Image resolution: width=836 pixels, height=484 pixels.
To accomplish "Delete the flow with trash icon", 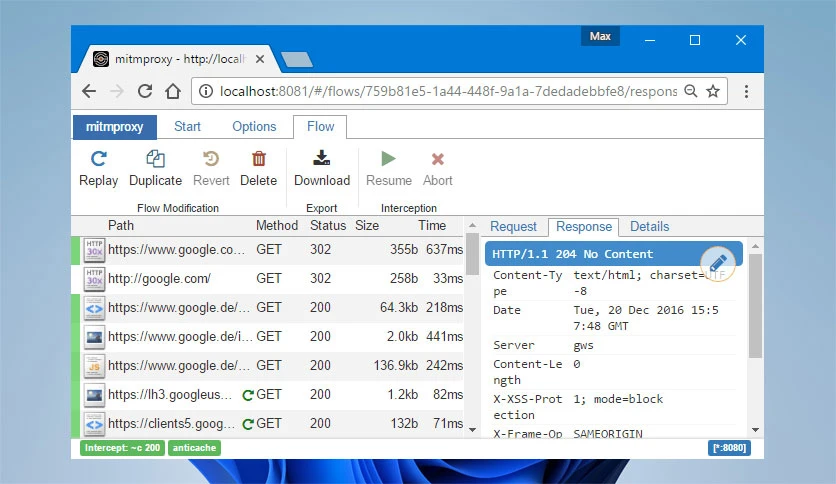I will click(259, 159).
